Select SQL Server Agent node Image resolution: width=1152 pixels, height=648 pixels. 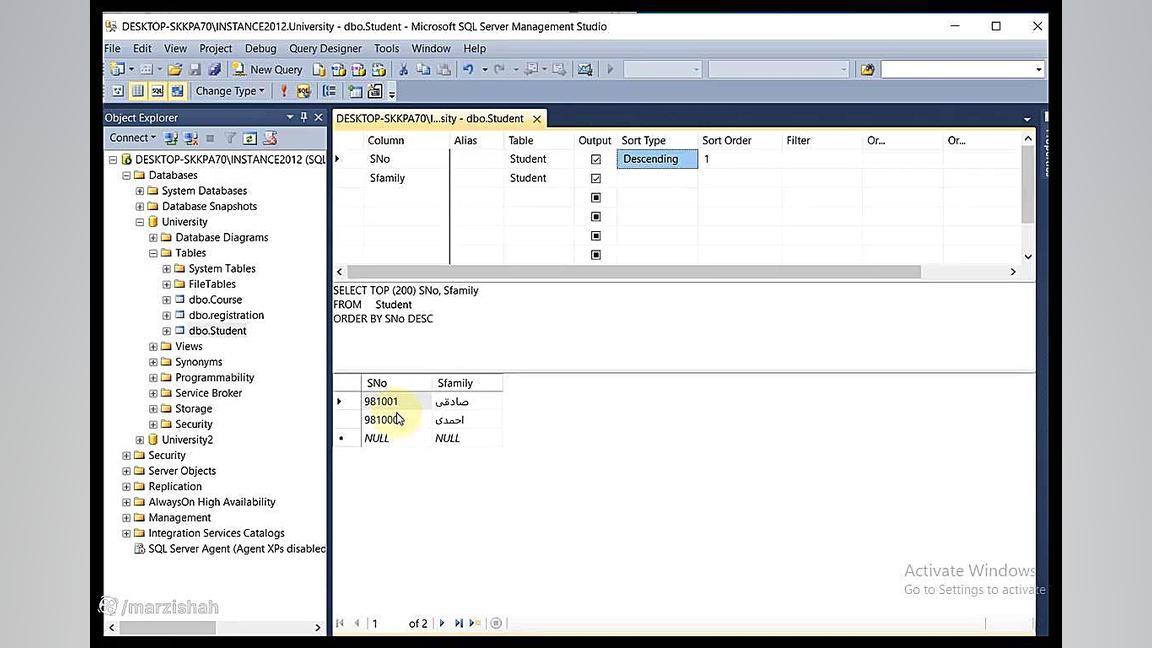[237, 549]
